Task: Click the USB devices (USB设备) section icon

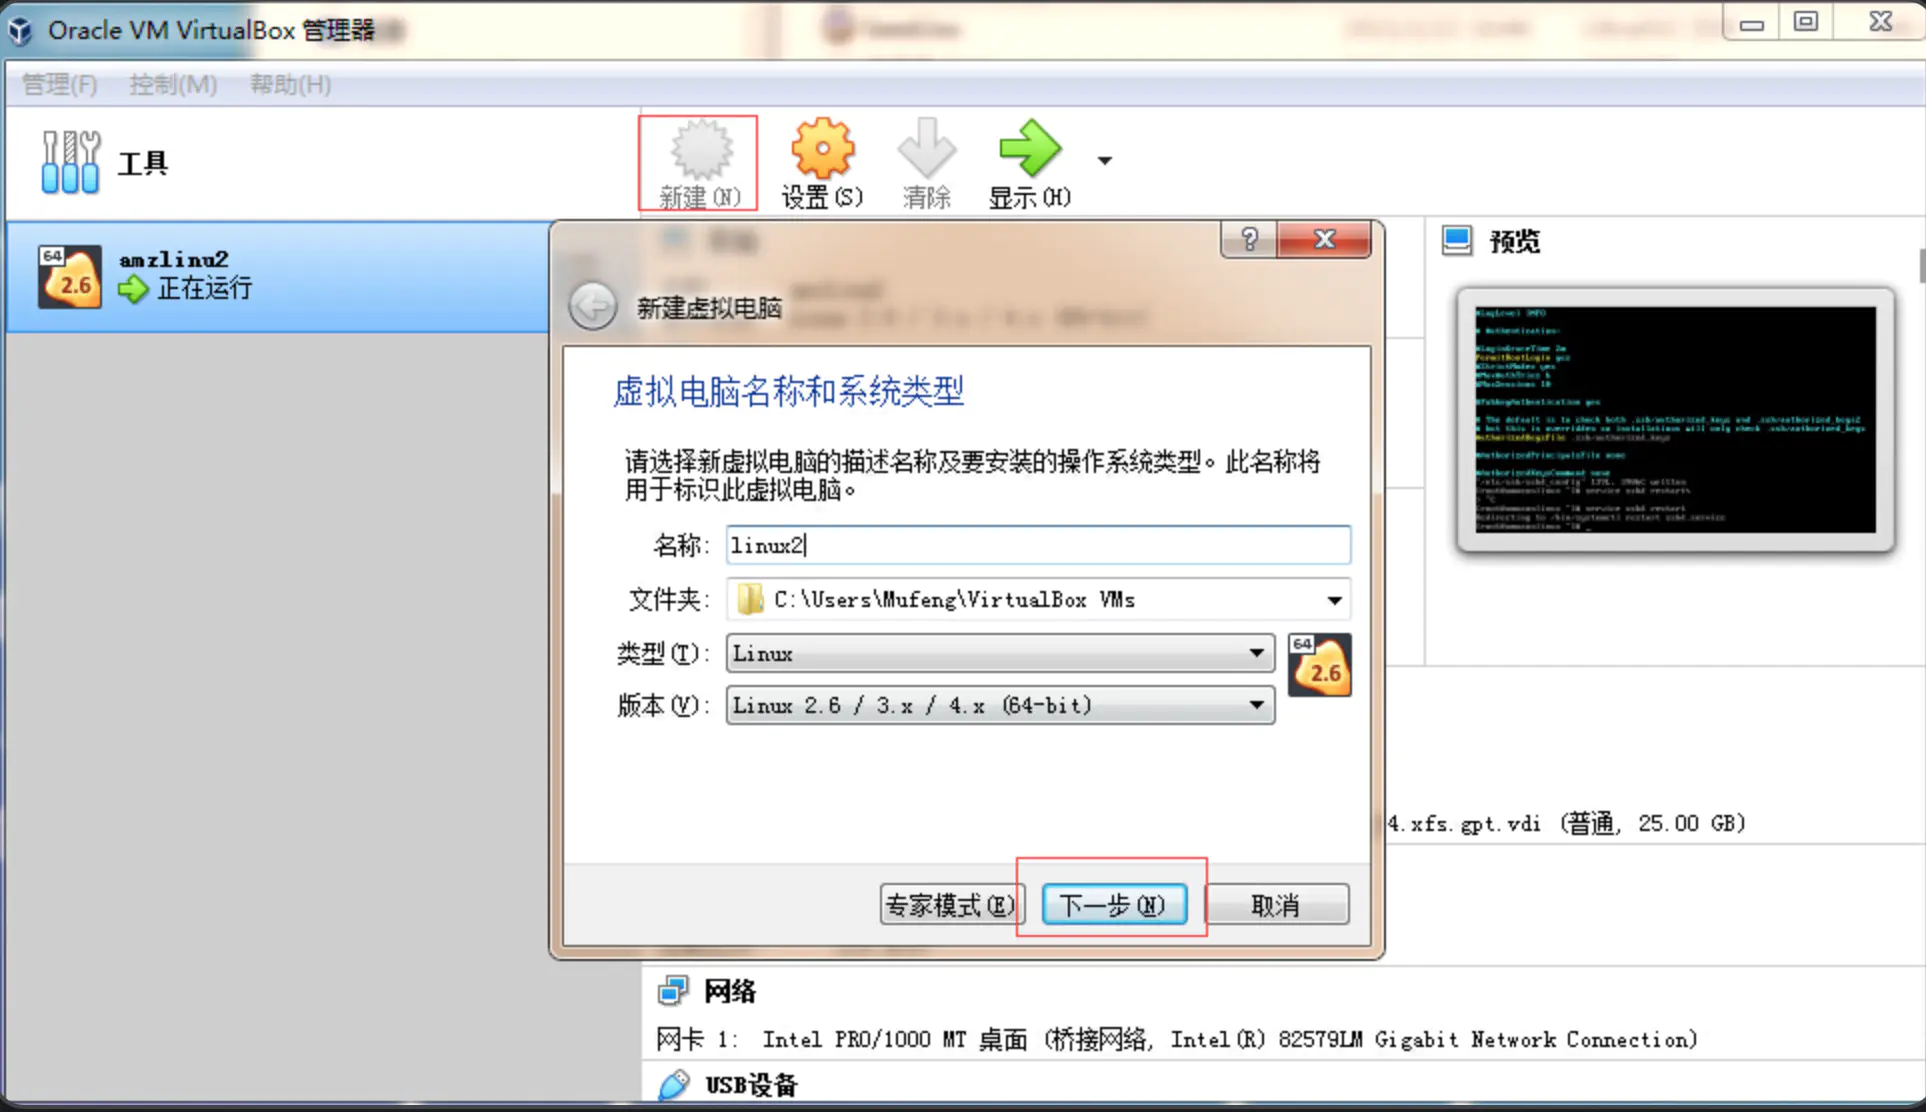Action: click(674, 1085)
